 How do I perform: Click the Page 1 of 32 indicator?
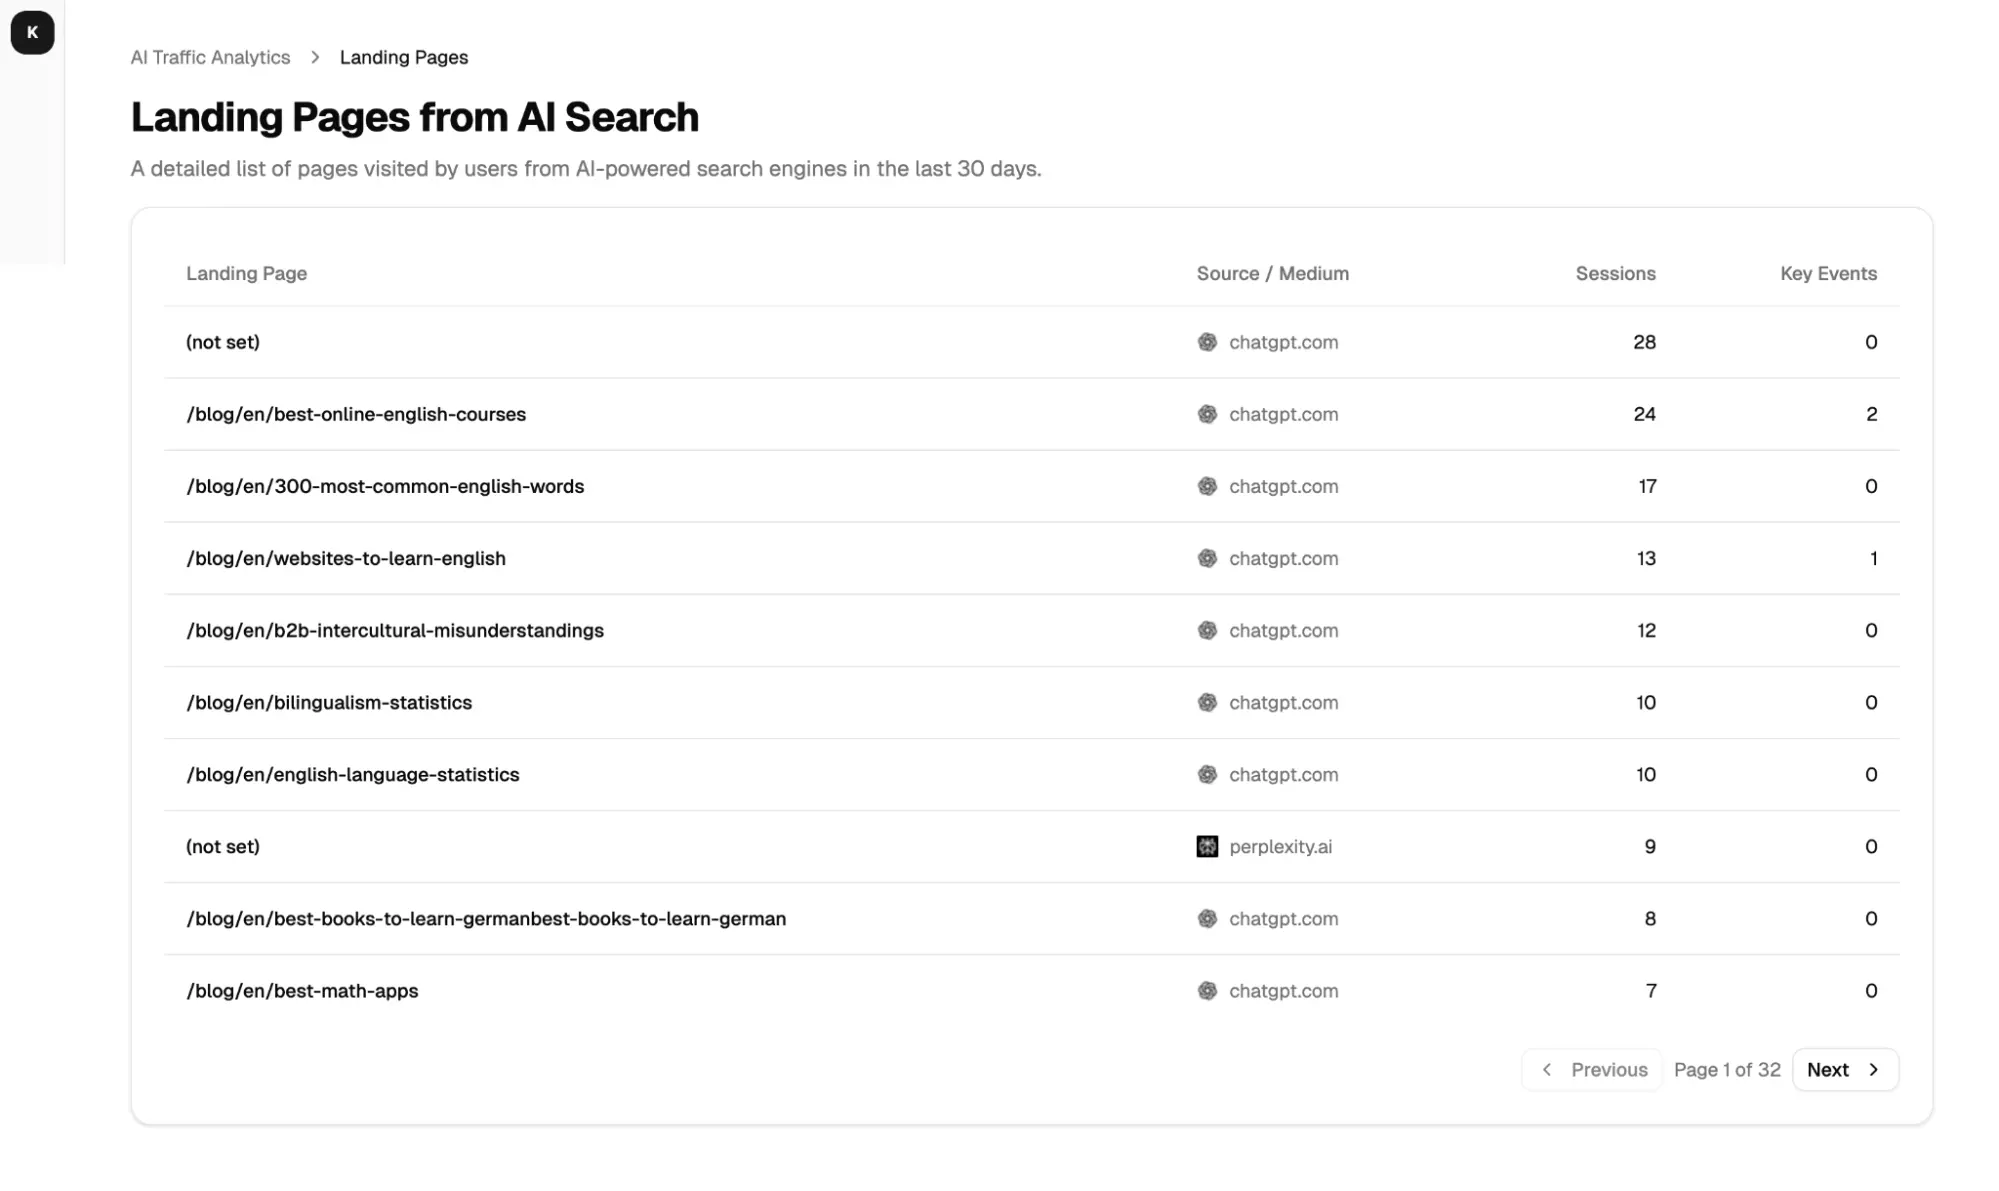[1727, 1069]
